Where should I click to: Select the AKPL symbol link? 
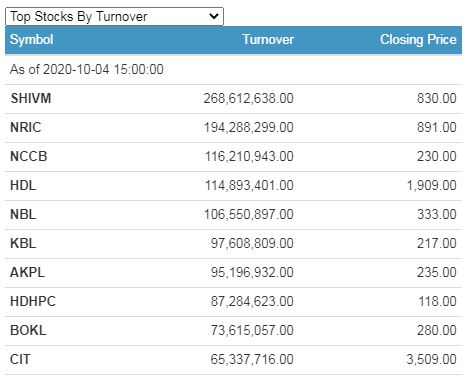pos(27,272)
